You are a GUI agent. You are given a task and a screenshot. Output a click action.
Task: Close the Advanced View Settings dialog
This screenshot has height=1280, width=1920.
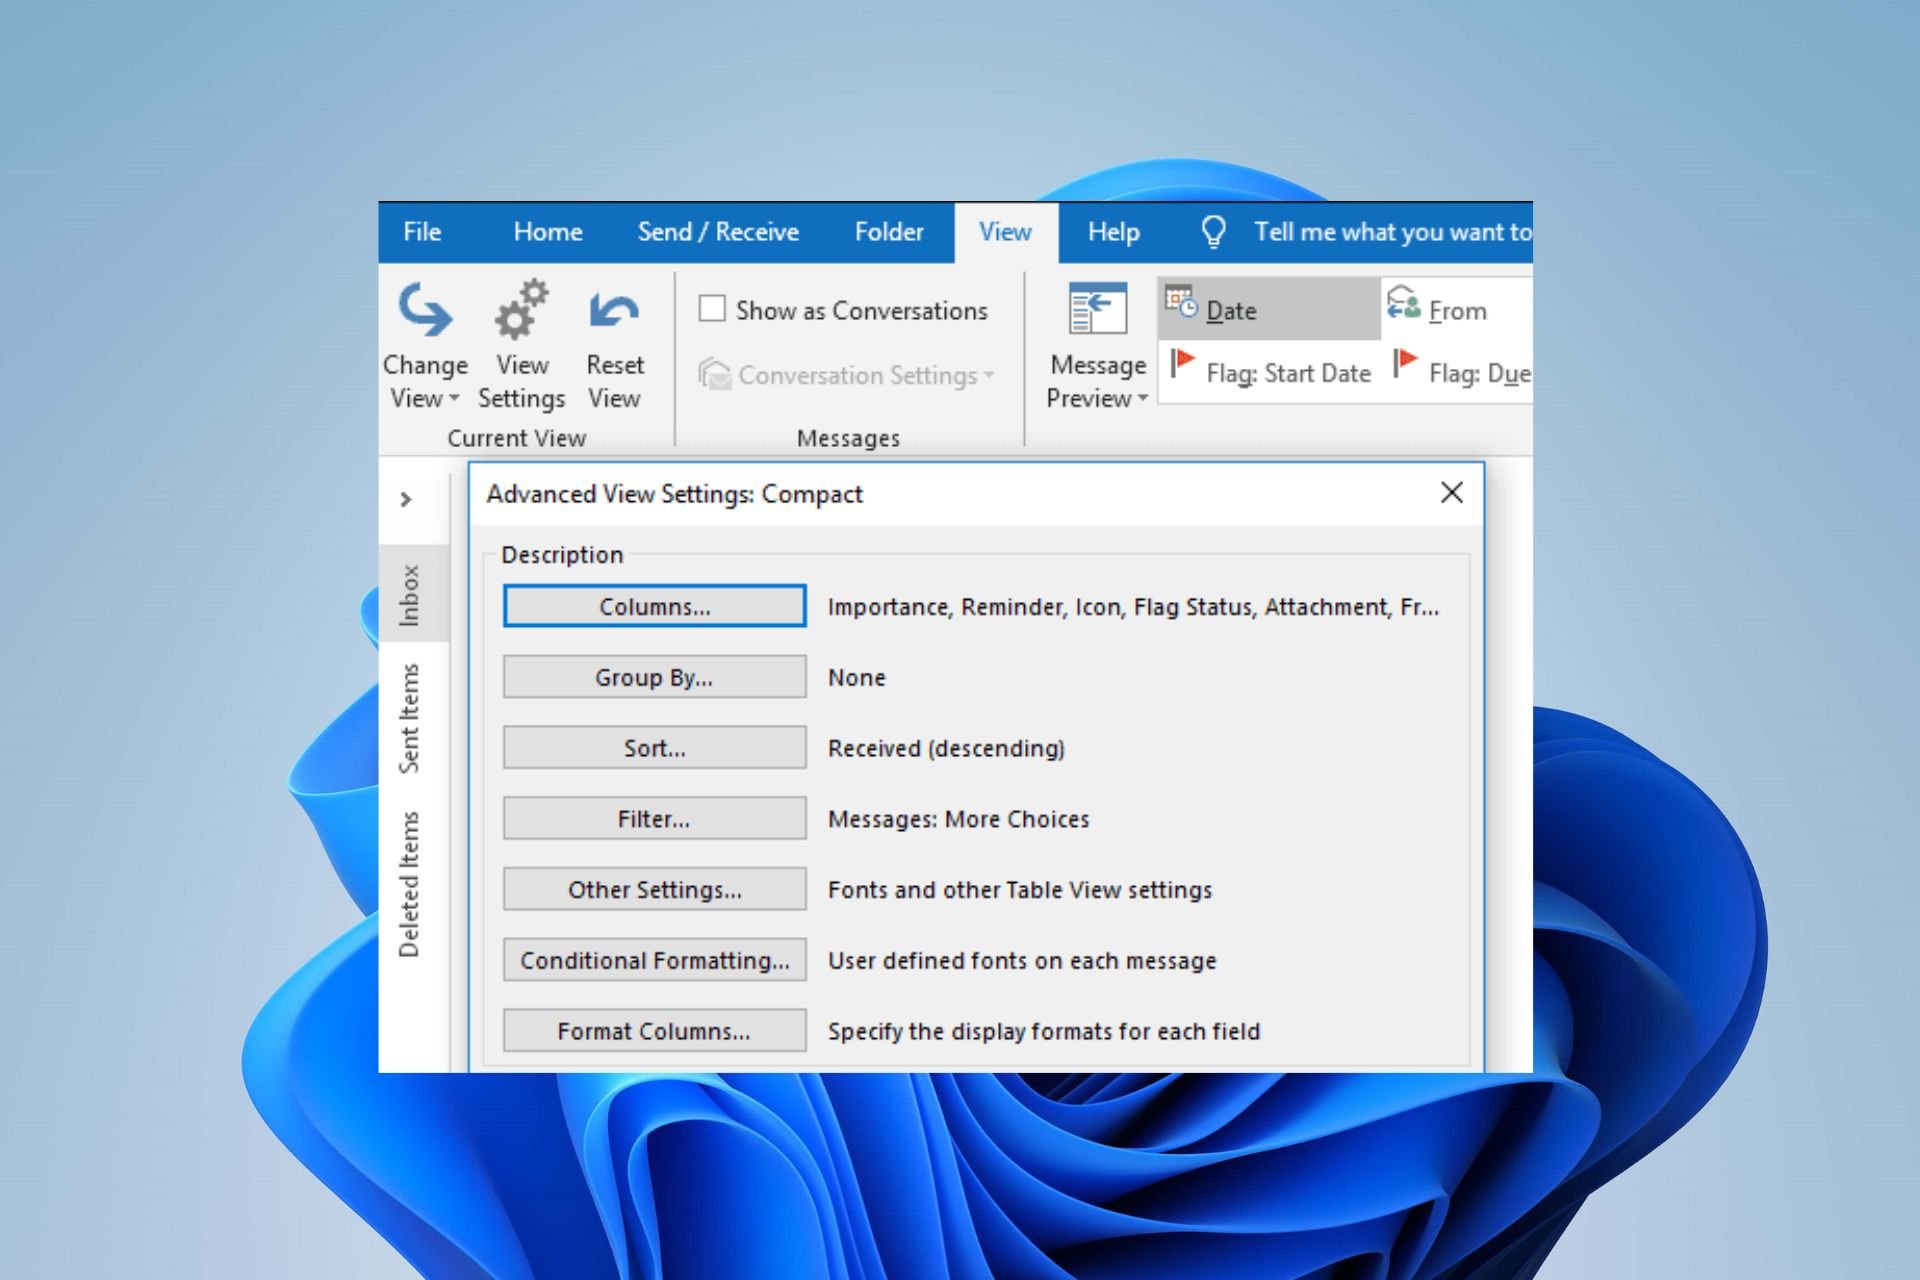tap(1452, 492)
